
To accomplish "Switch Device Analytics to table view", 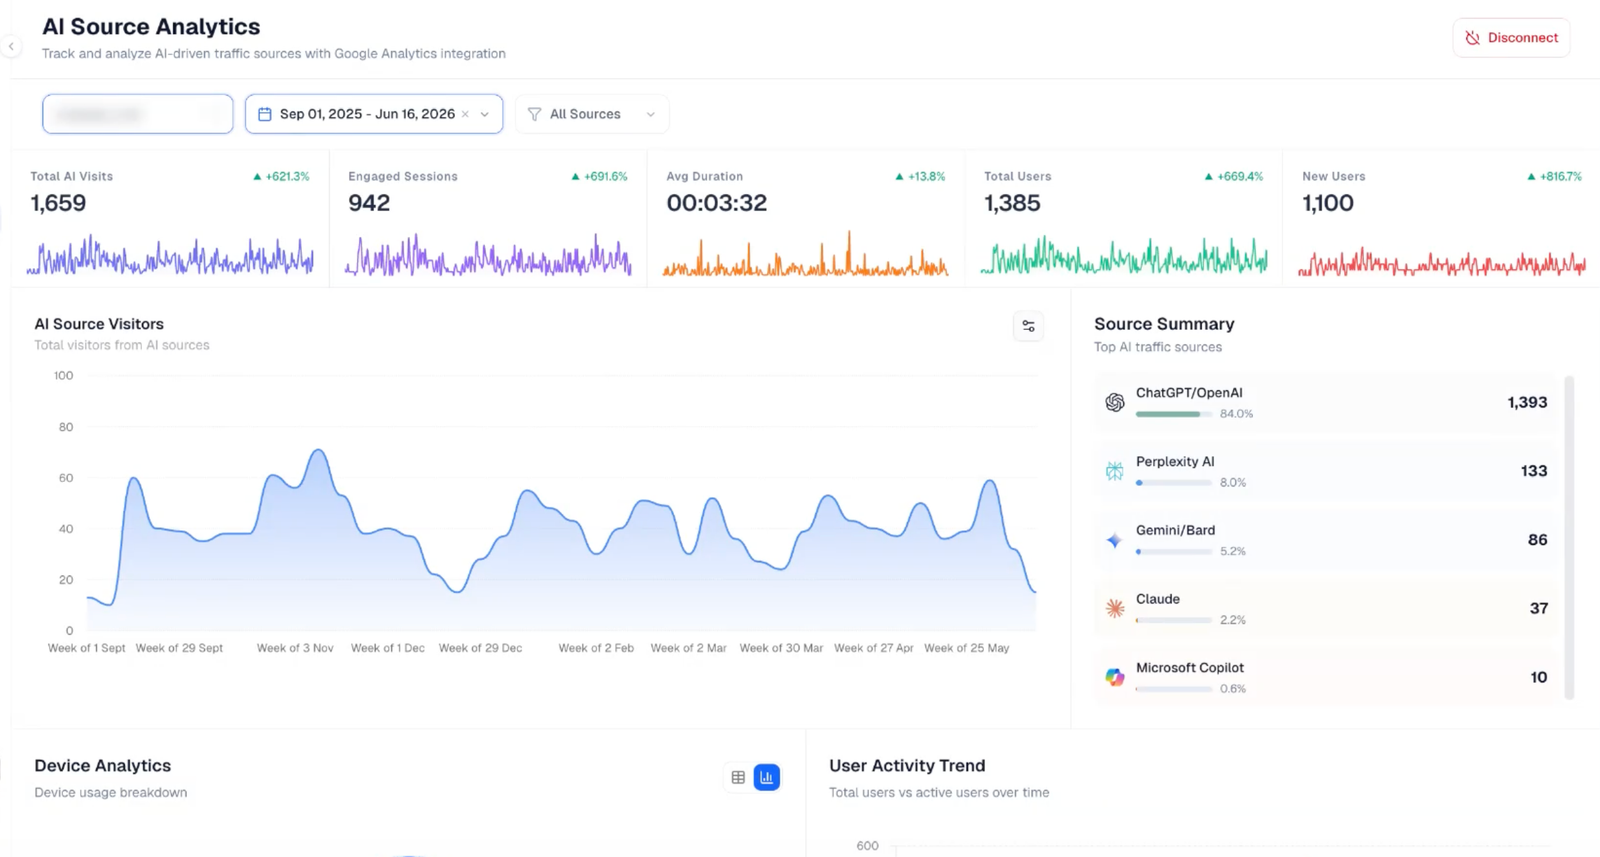I will pyautogui.click(x=738, y=777).
